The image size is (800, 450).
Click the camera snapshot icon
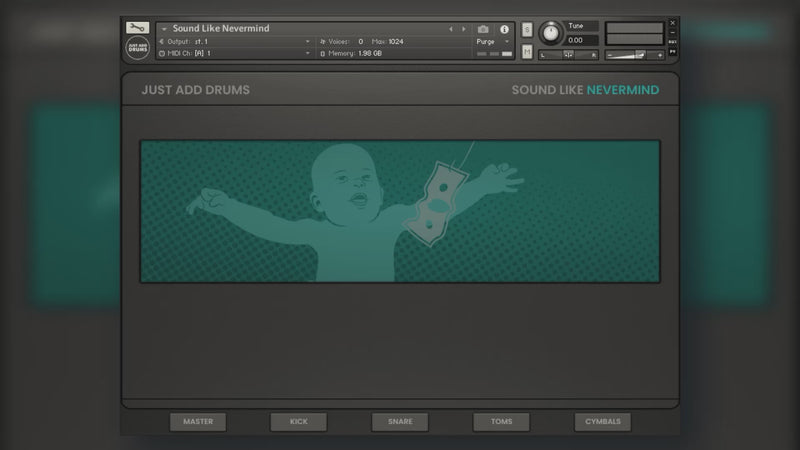[x=483, y=29]
